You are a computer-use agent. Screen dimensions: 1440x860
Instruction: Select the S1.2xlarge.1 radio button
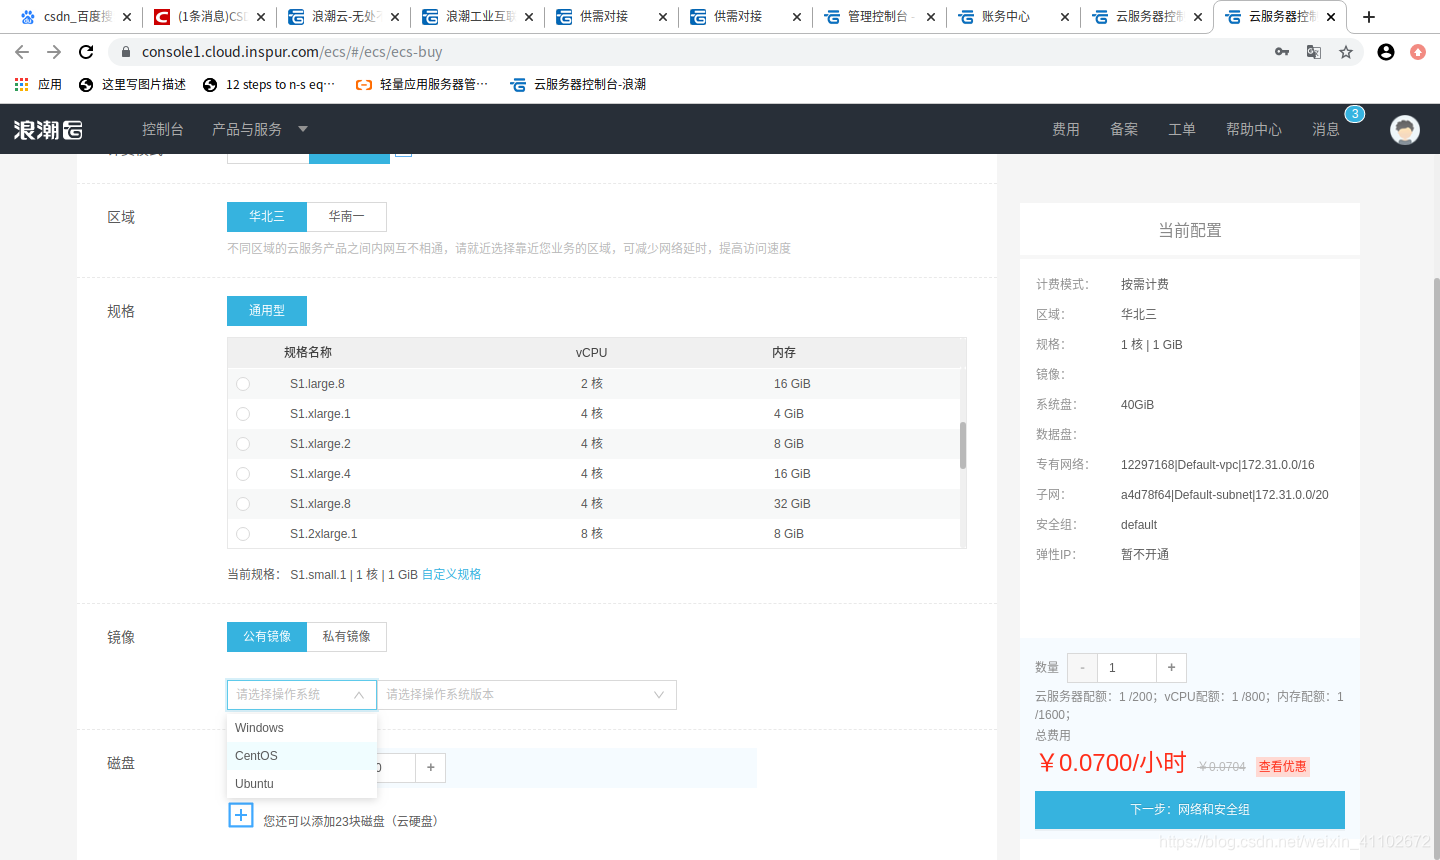pos(243,534)
